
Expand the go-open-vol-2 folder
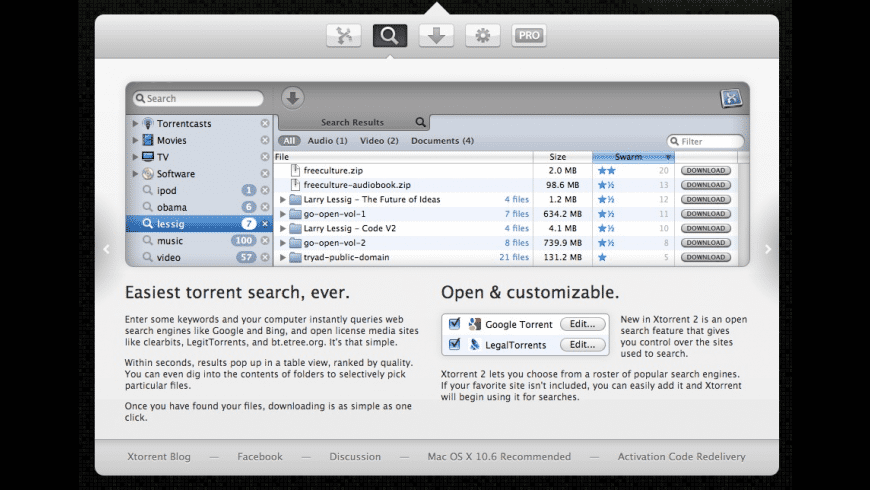(x=282, y=243)
